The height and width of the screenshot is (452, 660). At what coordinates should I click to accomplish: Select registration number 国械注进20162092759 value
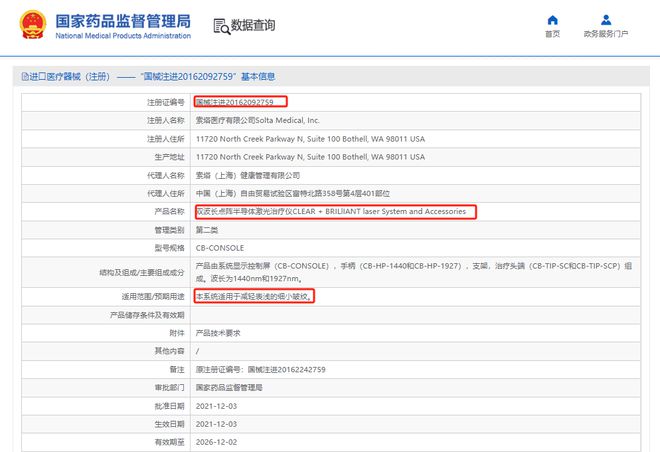tap(234, 102)
